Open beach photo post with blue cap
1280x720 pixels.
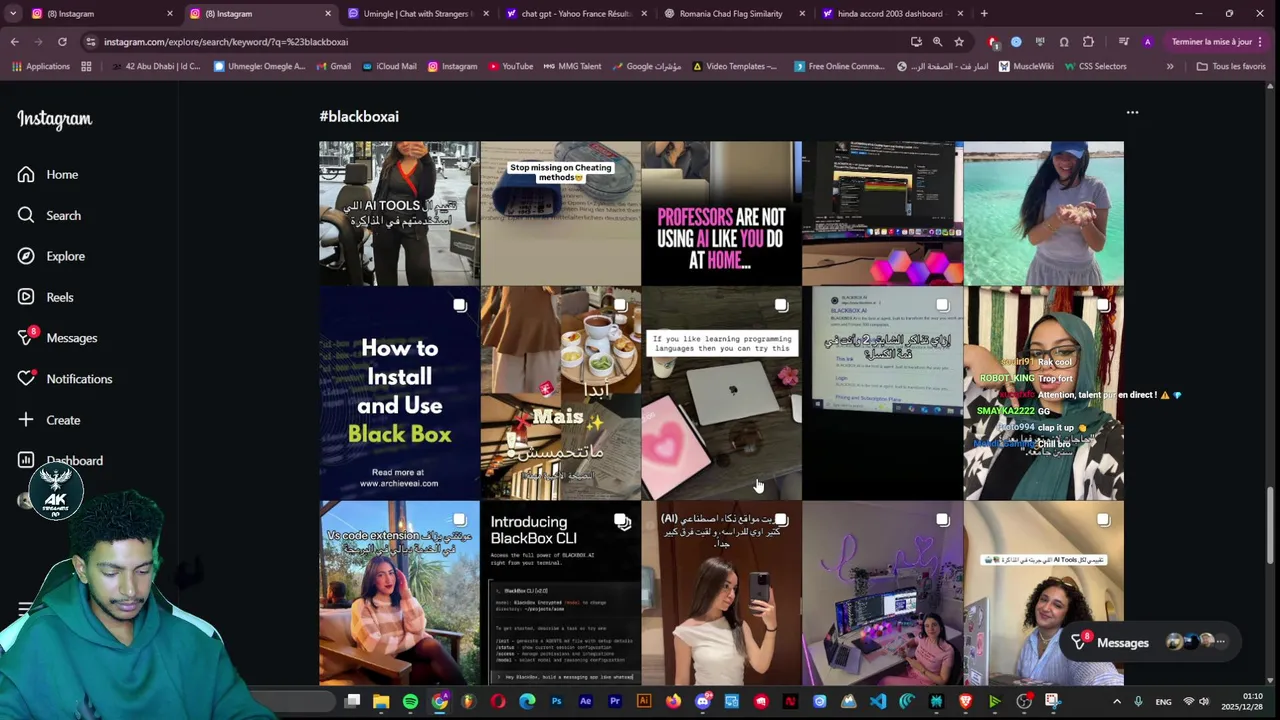pos(1043,213)
